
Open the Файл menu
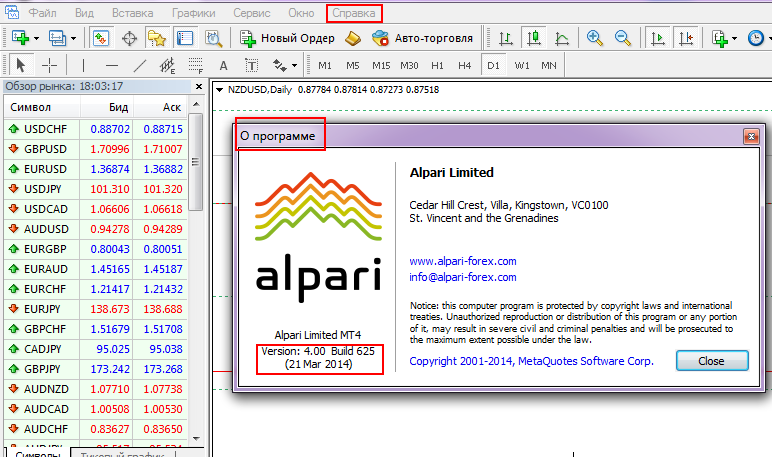(42, 13)
